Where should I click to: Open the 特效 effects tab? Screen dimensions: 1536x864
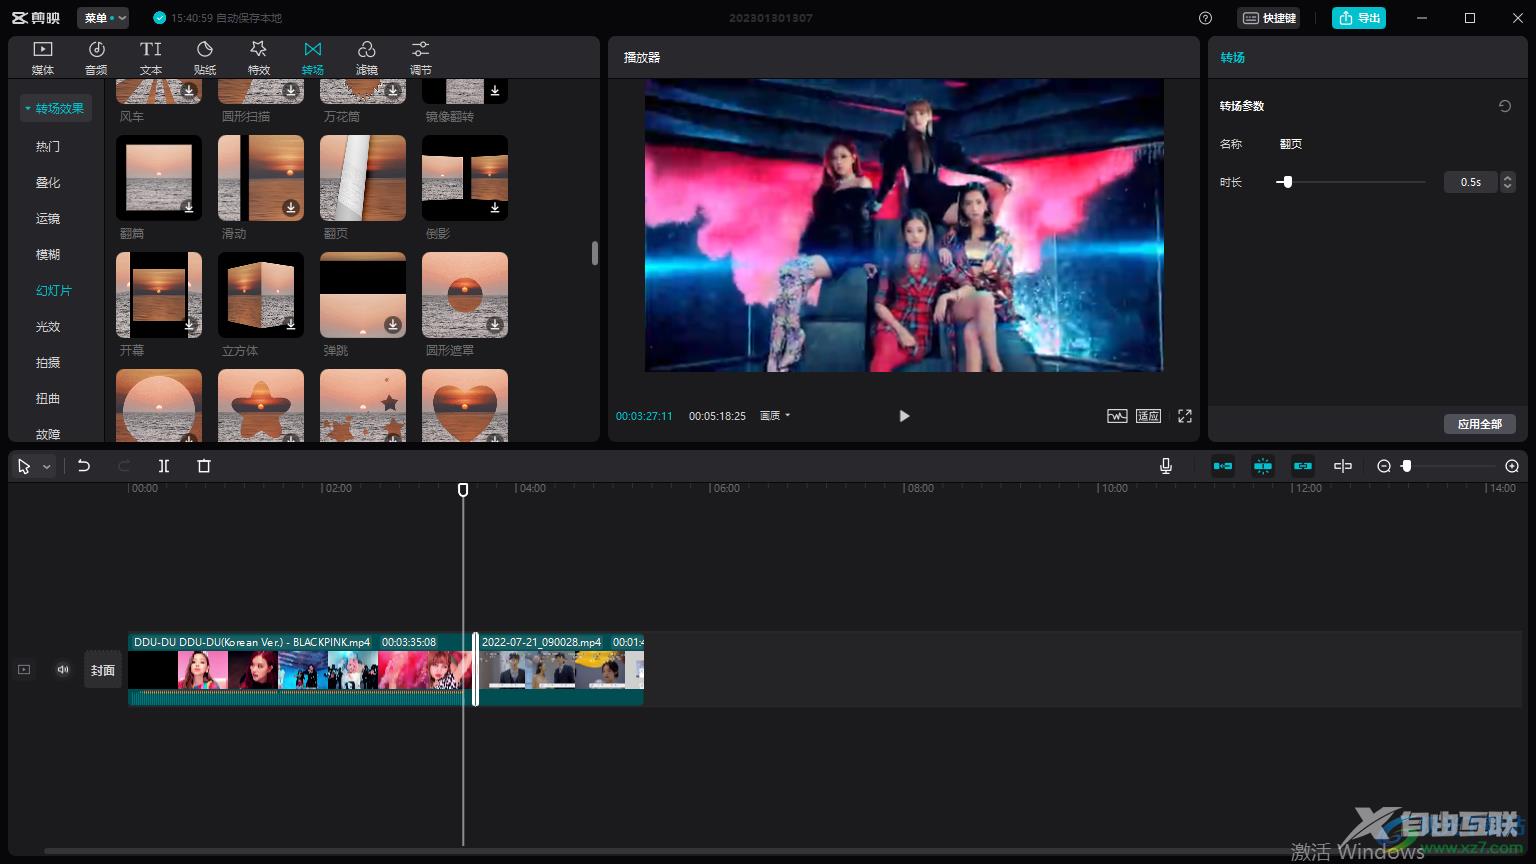259,58
